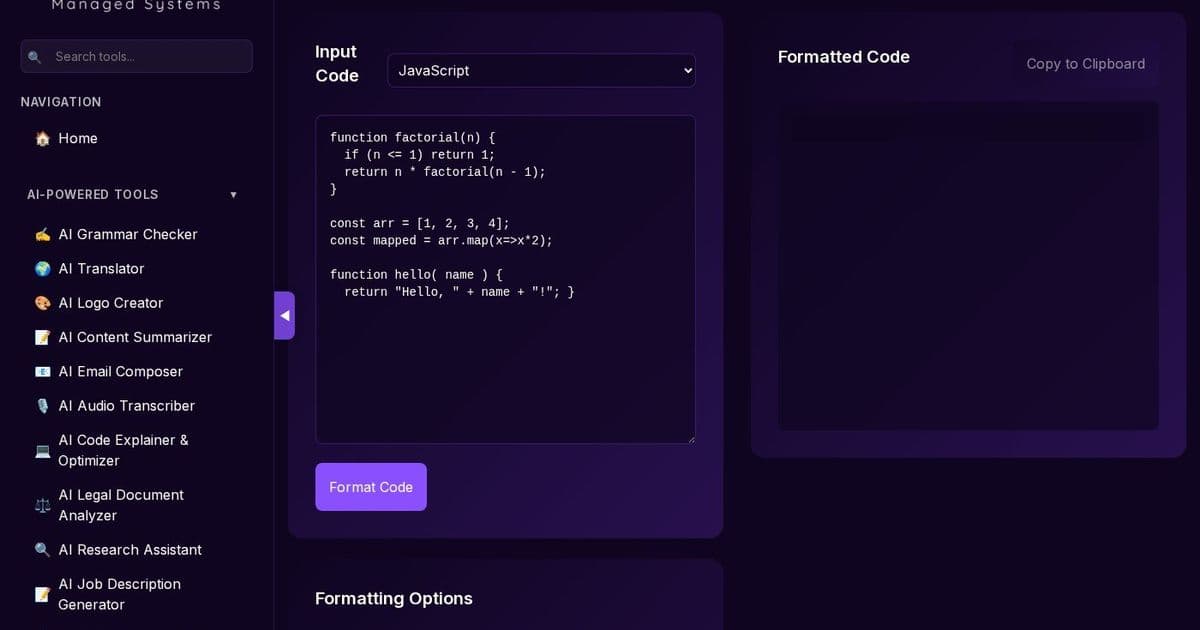Select the AI Email Composer envelope icon
Viewport: 1200px width, 630px height.
click(42, 371)
